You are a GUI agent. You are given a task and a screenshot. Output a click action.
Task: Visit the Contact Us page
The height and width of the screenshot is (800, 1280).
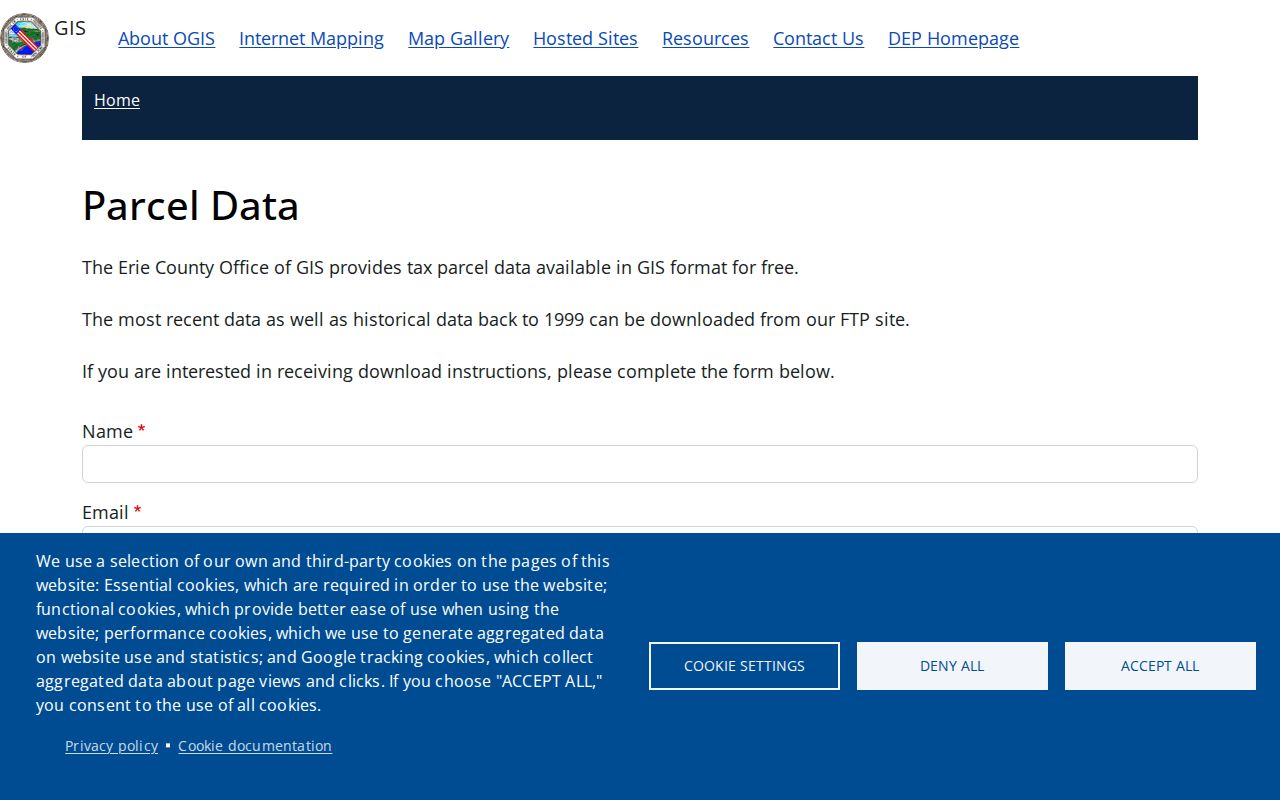818,38
